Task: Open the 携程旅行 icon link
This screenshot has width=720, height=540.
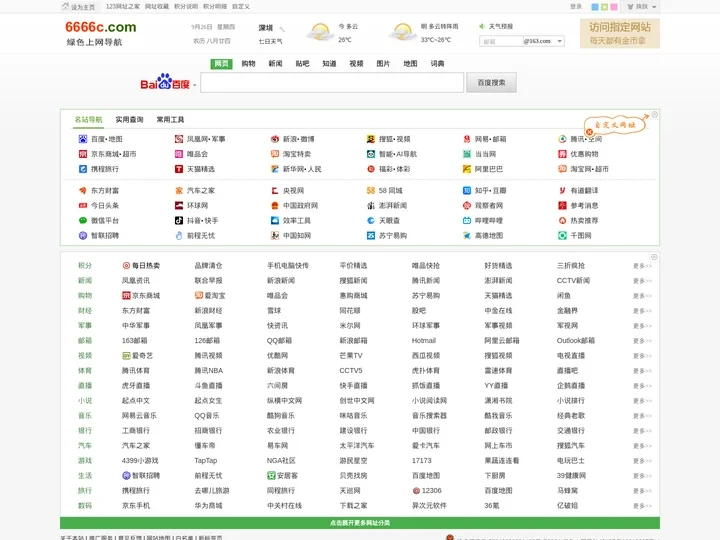Action: click(83, 169)
